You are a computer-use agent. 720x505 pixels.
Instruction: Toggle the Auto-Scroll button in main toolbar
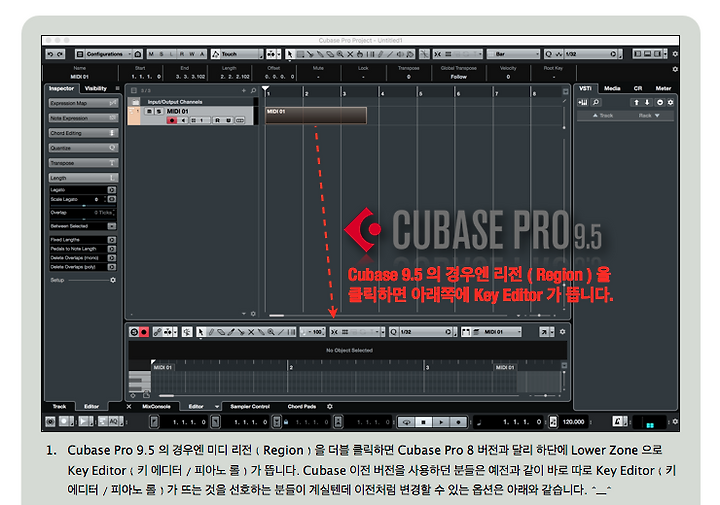(x=271, y=54)
